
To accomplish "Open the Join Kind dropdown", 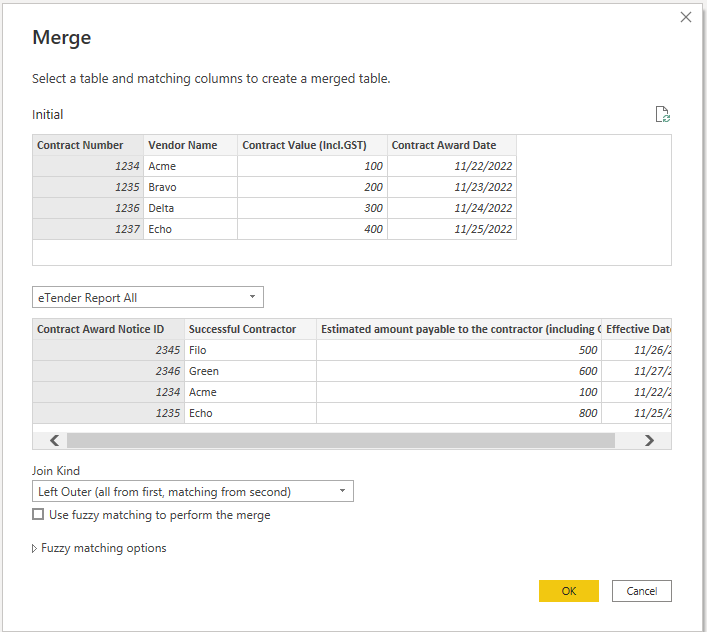I will 193,491.
